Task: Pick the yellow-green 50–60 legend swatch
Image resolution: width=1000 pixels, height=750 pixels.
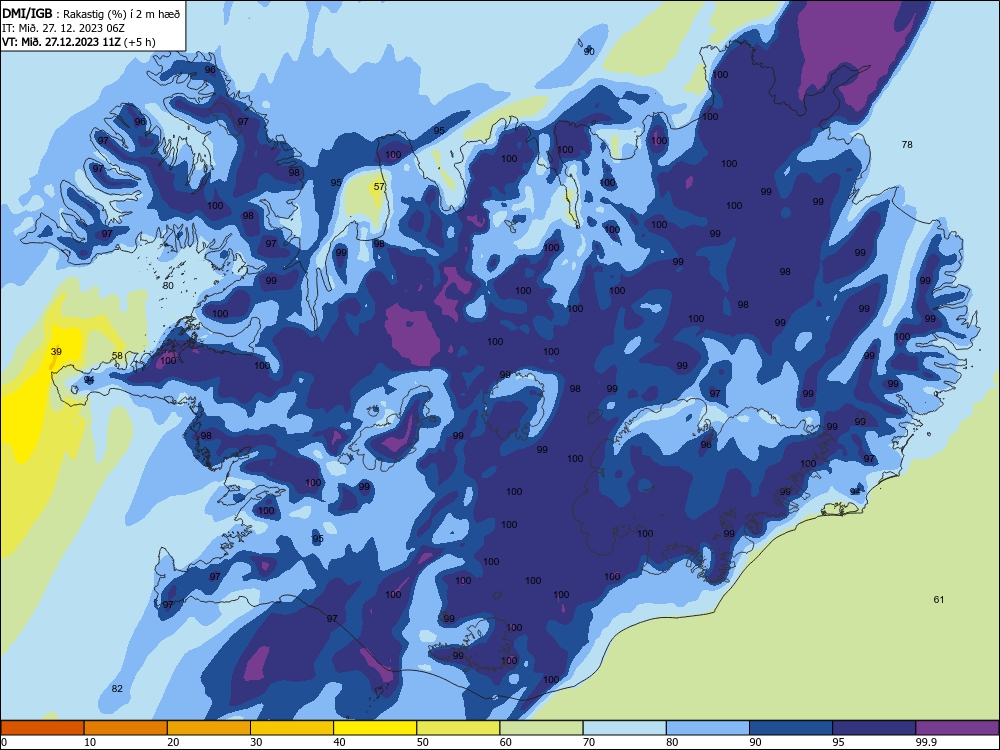Action: (x=458, y=728)
